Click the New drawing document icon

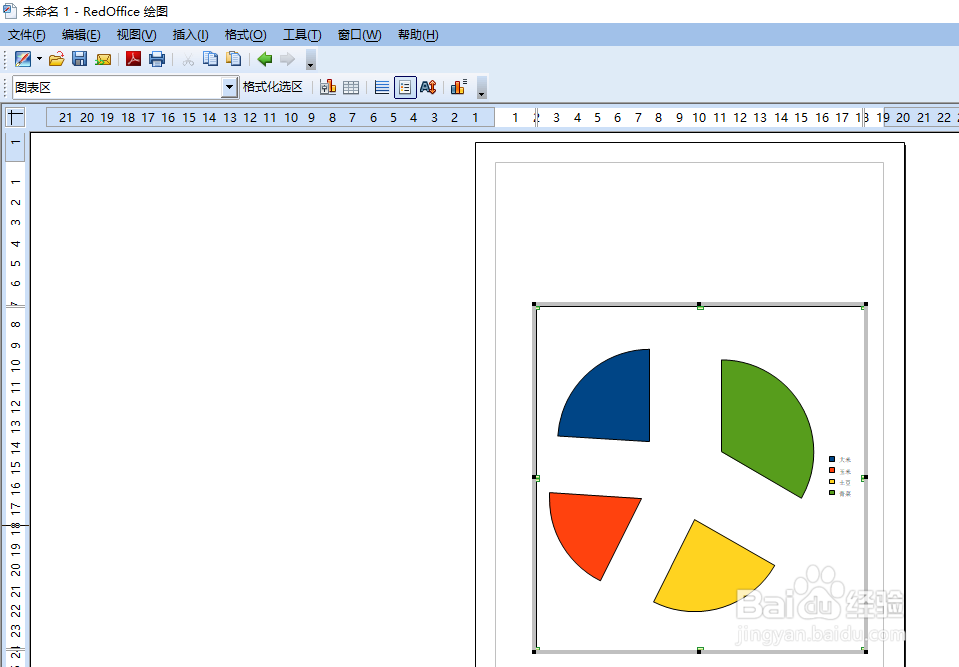pyautogui.click(x=23, y=59)
